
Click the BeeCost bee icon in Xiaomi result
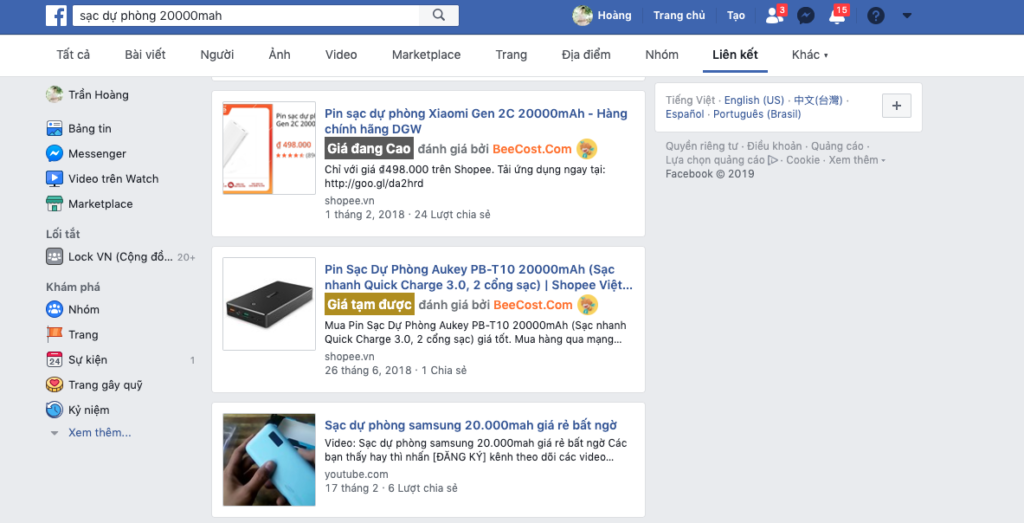[587, 149]
